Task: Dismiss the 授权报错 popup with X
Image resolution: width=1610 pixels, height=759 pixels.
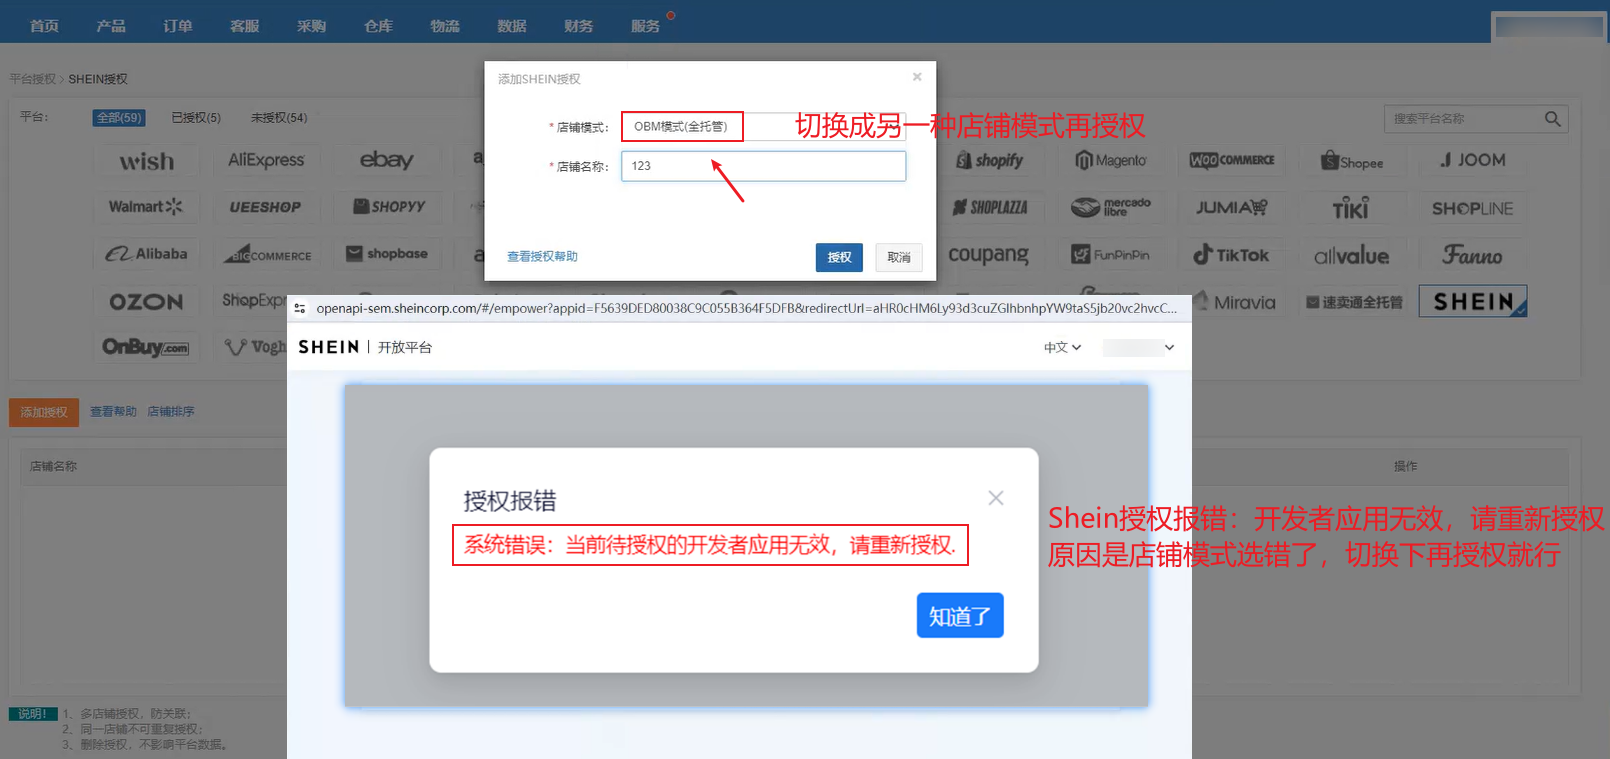Action: click(x=996, y=498)
